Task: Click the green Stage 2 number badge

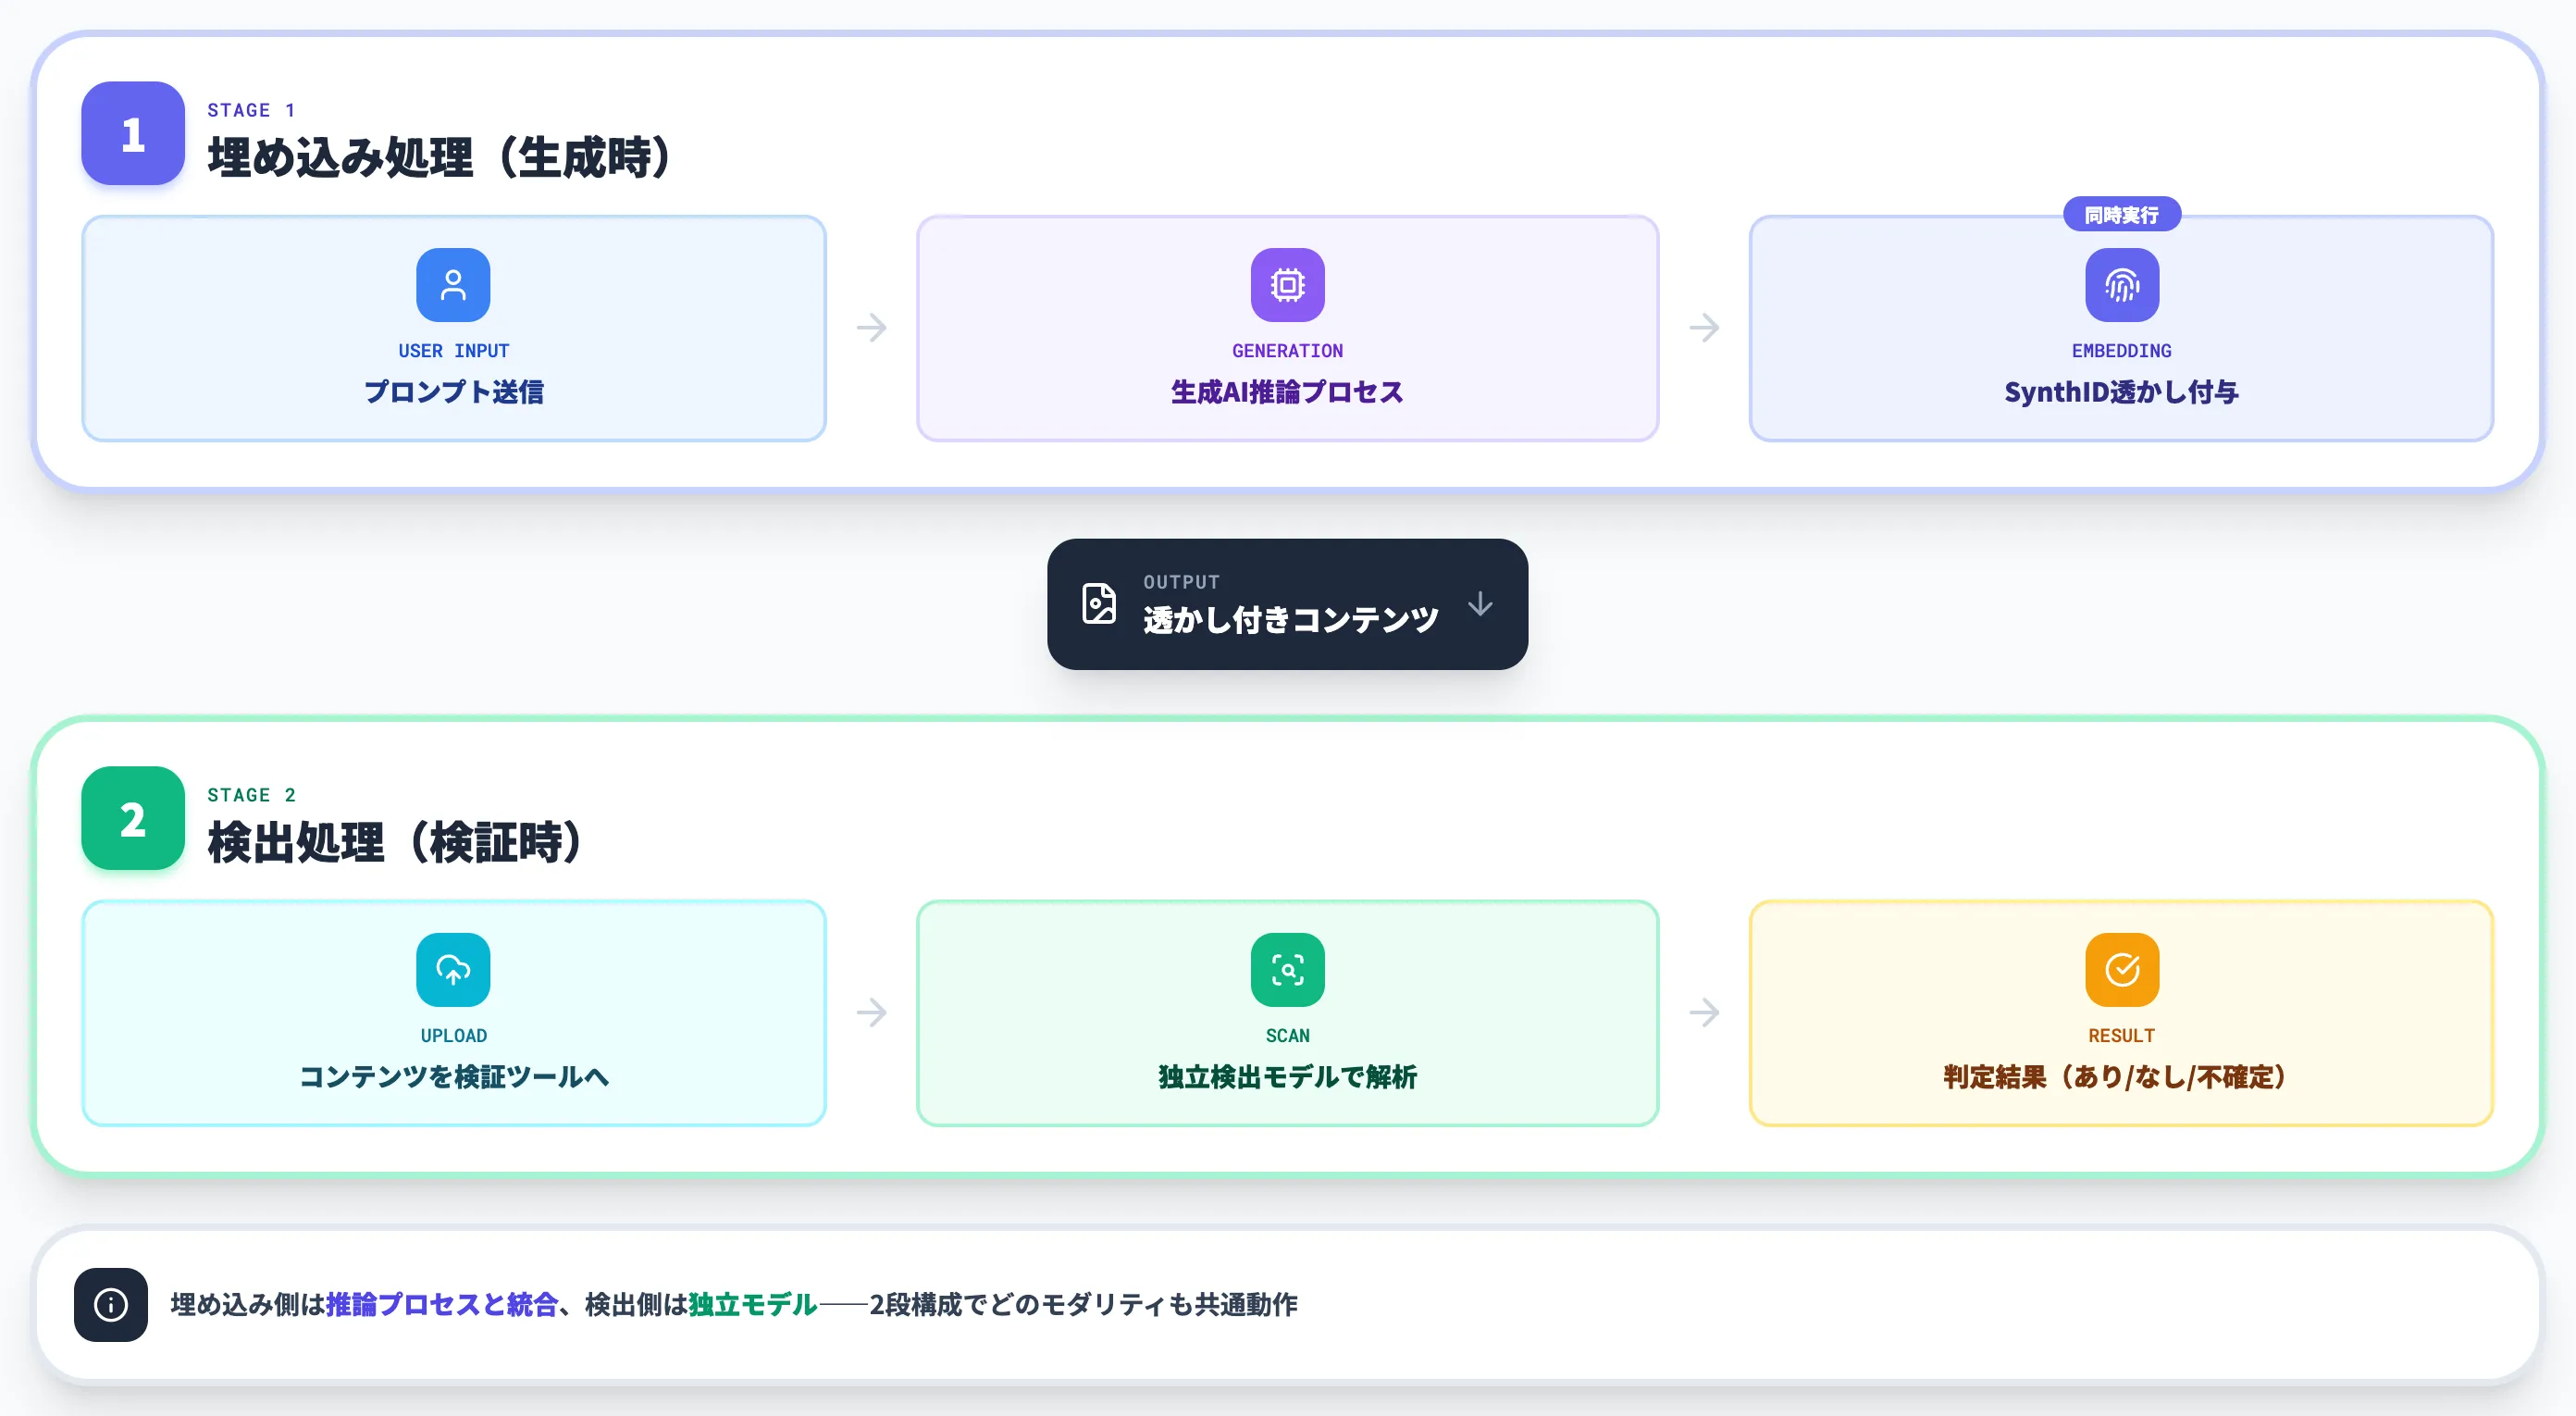Action: point(133,818)
